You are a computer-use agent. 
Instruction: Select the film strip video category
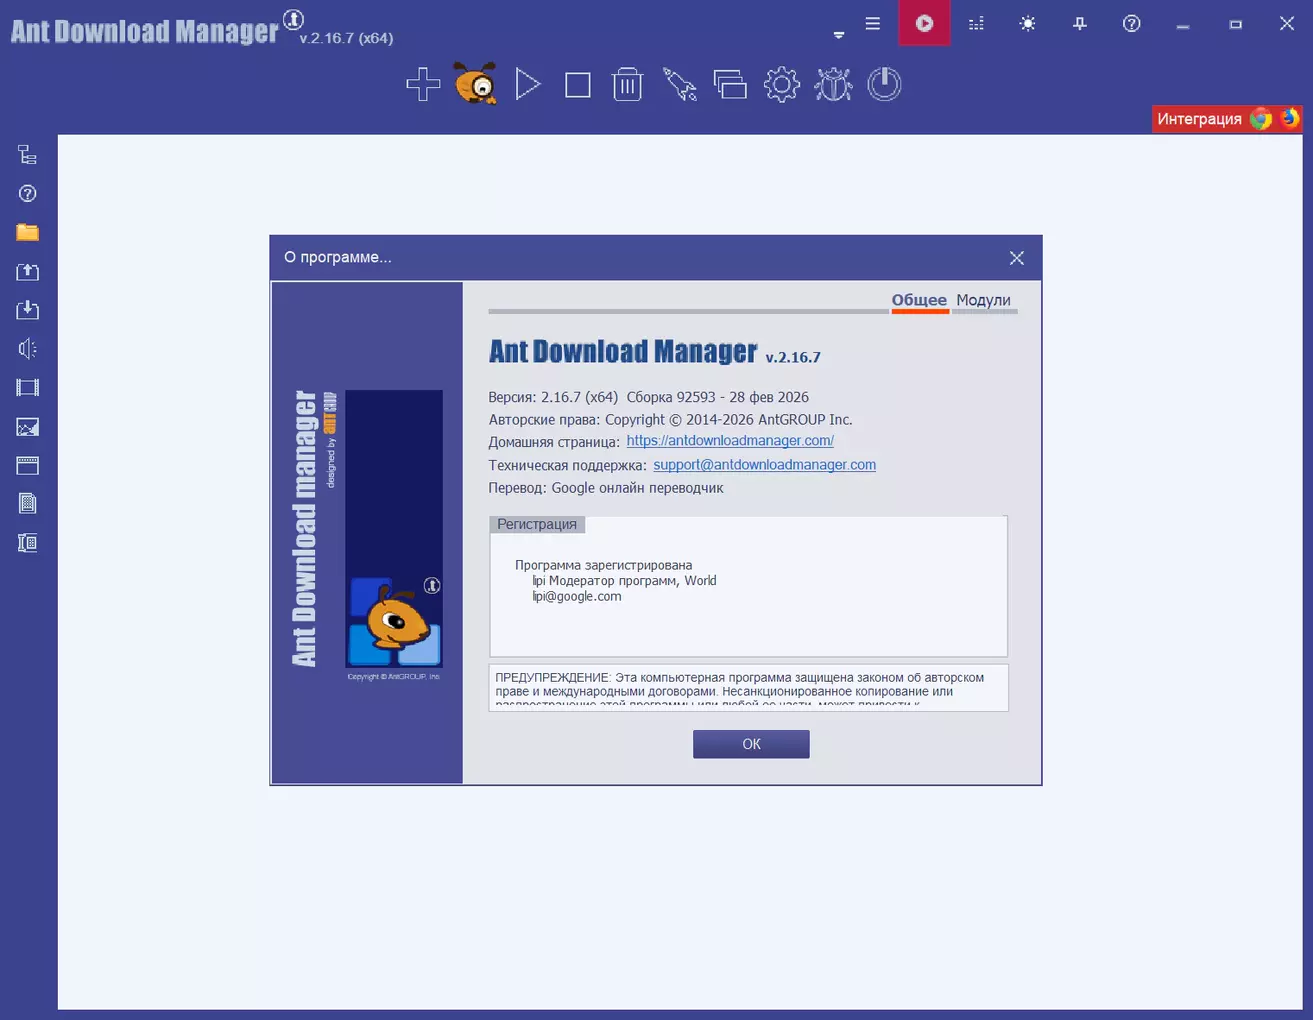tap(27, 388)
